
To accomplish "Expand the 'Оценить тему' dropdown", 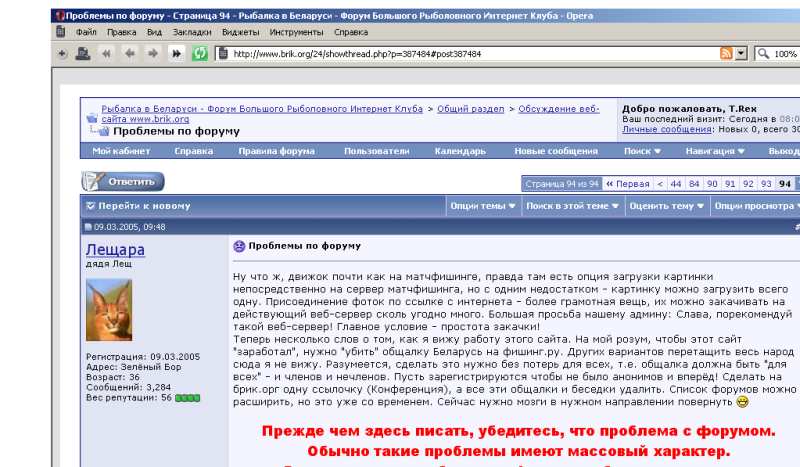I will tap(666, 206).
